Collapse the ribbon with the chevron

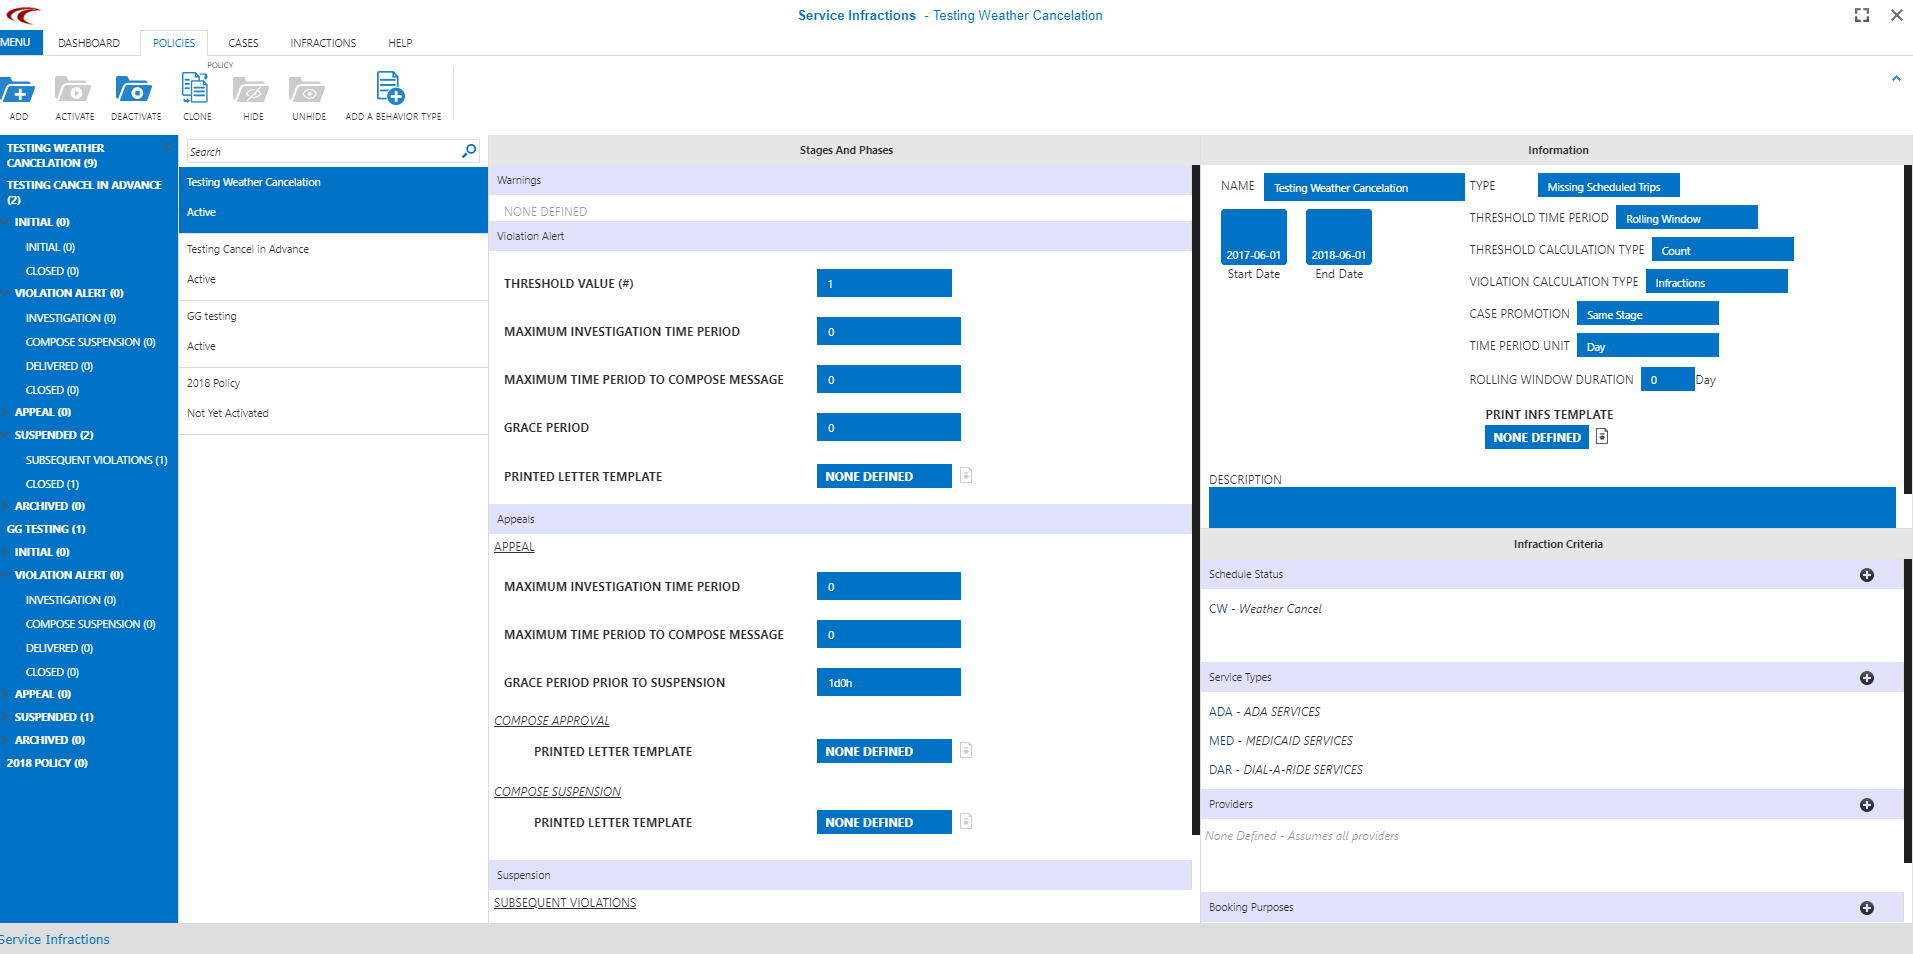1895,79
